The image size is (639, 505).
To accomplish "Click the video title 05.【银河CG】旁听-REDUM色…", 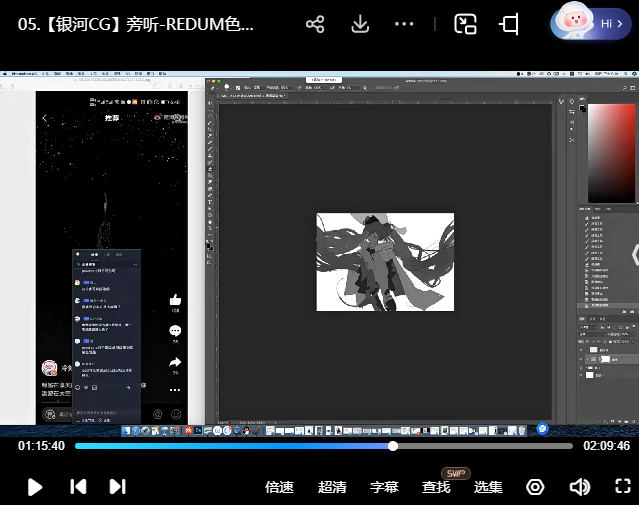I will [137, 24].
